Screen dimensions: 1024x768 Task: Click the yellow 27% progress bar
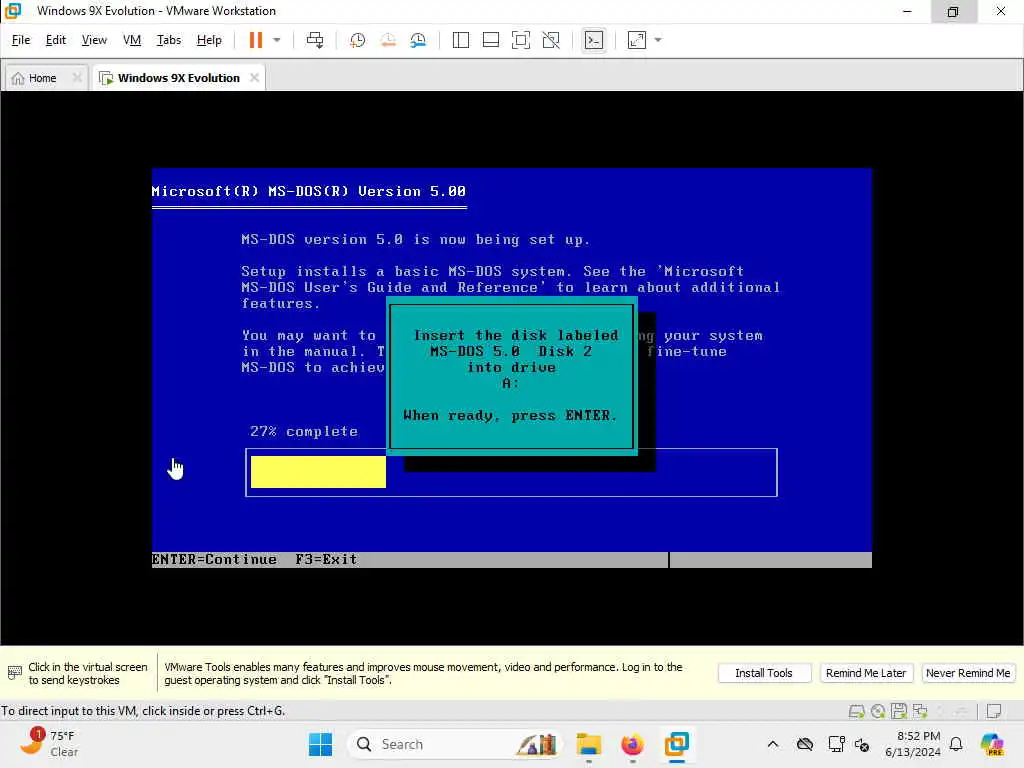pyautogui.click(x=318, y=472)
